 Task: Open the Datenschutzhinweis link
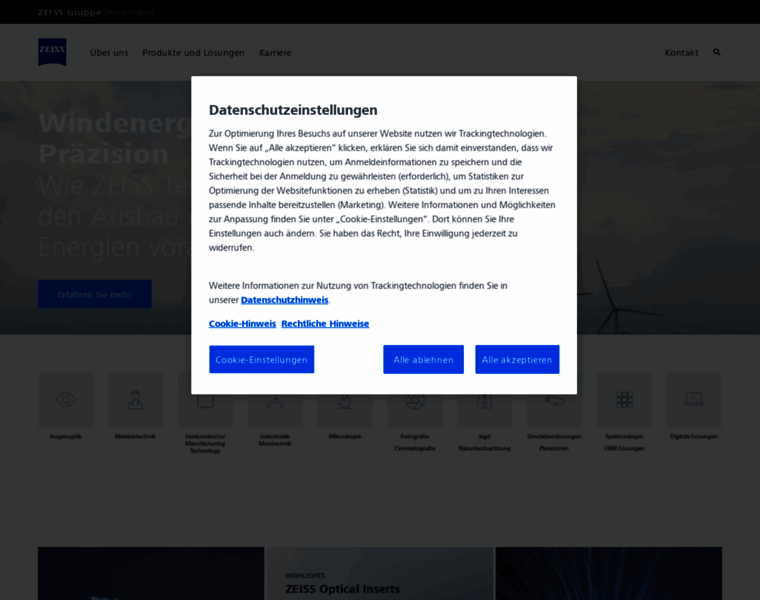[x=285, y=300]
